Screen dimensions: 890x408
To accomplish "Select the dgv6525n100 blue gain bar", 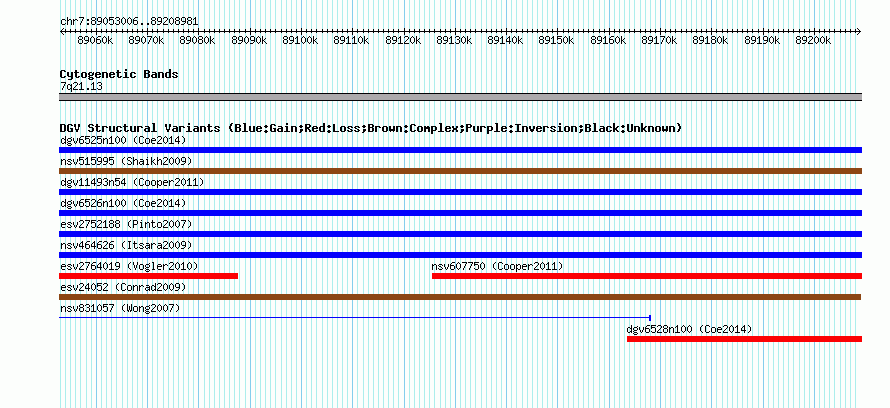I will (460, 150).
